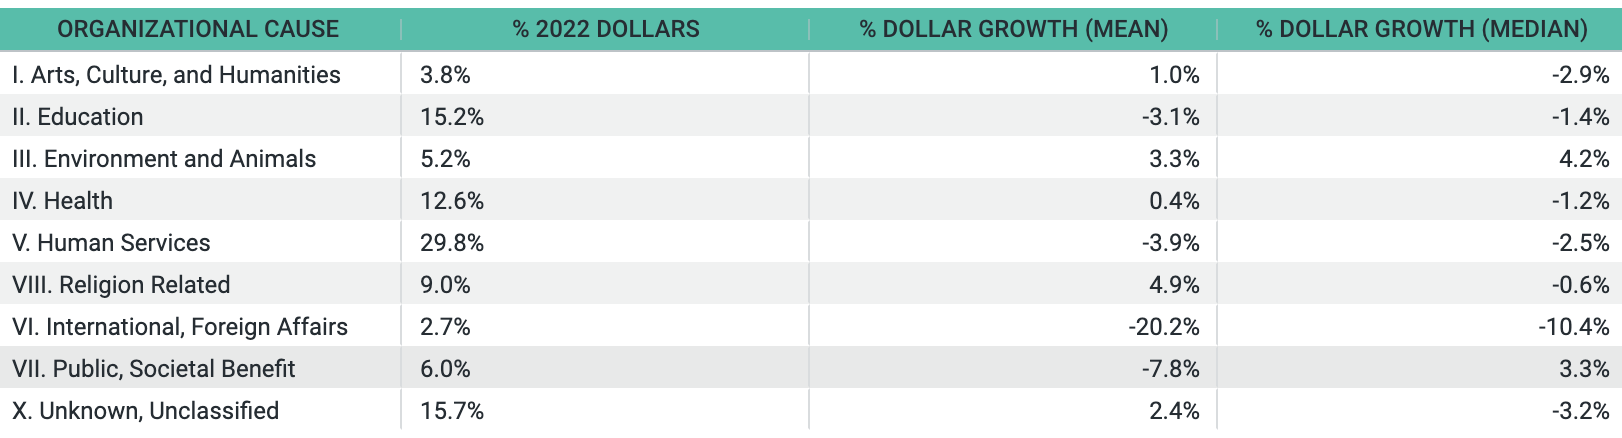1622x438 pixels.
Task: Click the 29.8% Human Services dollars cell
Action: coord(452,243)
